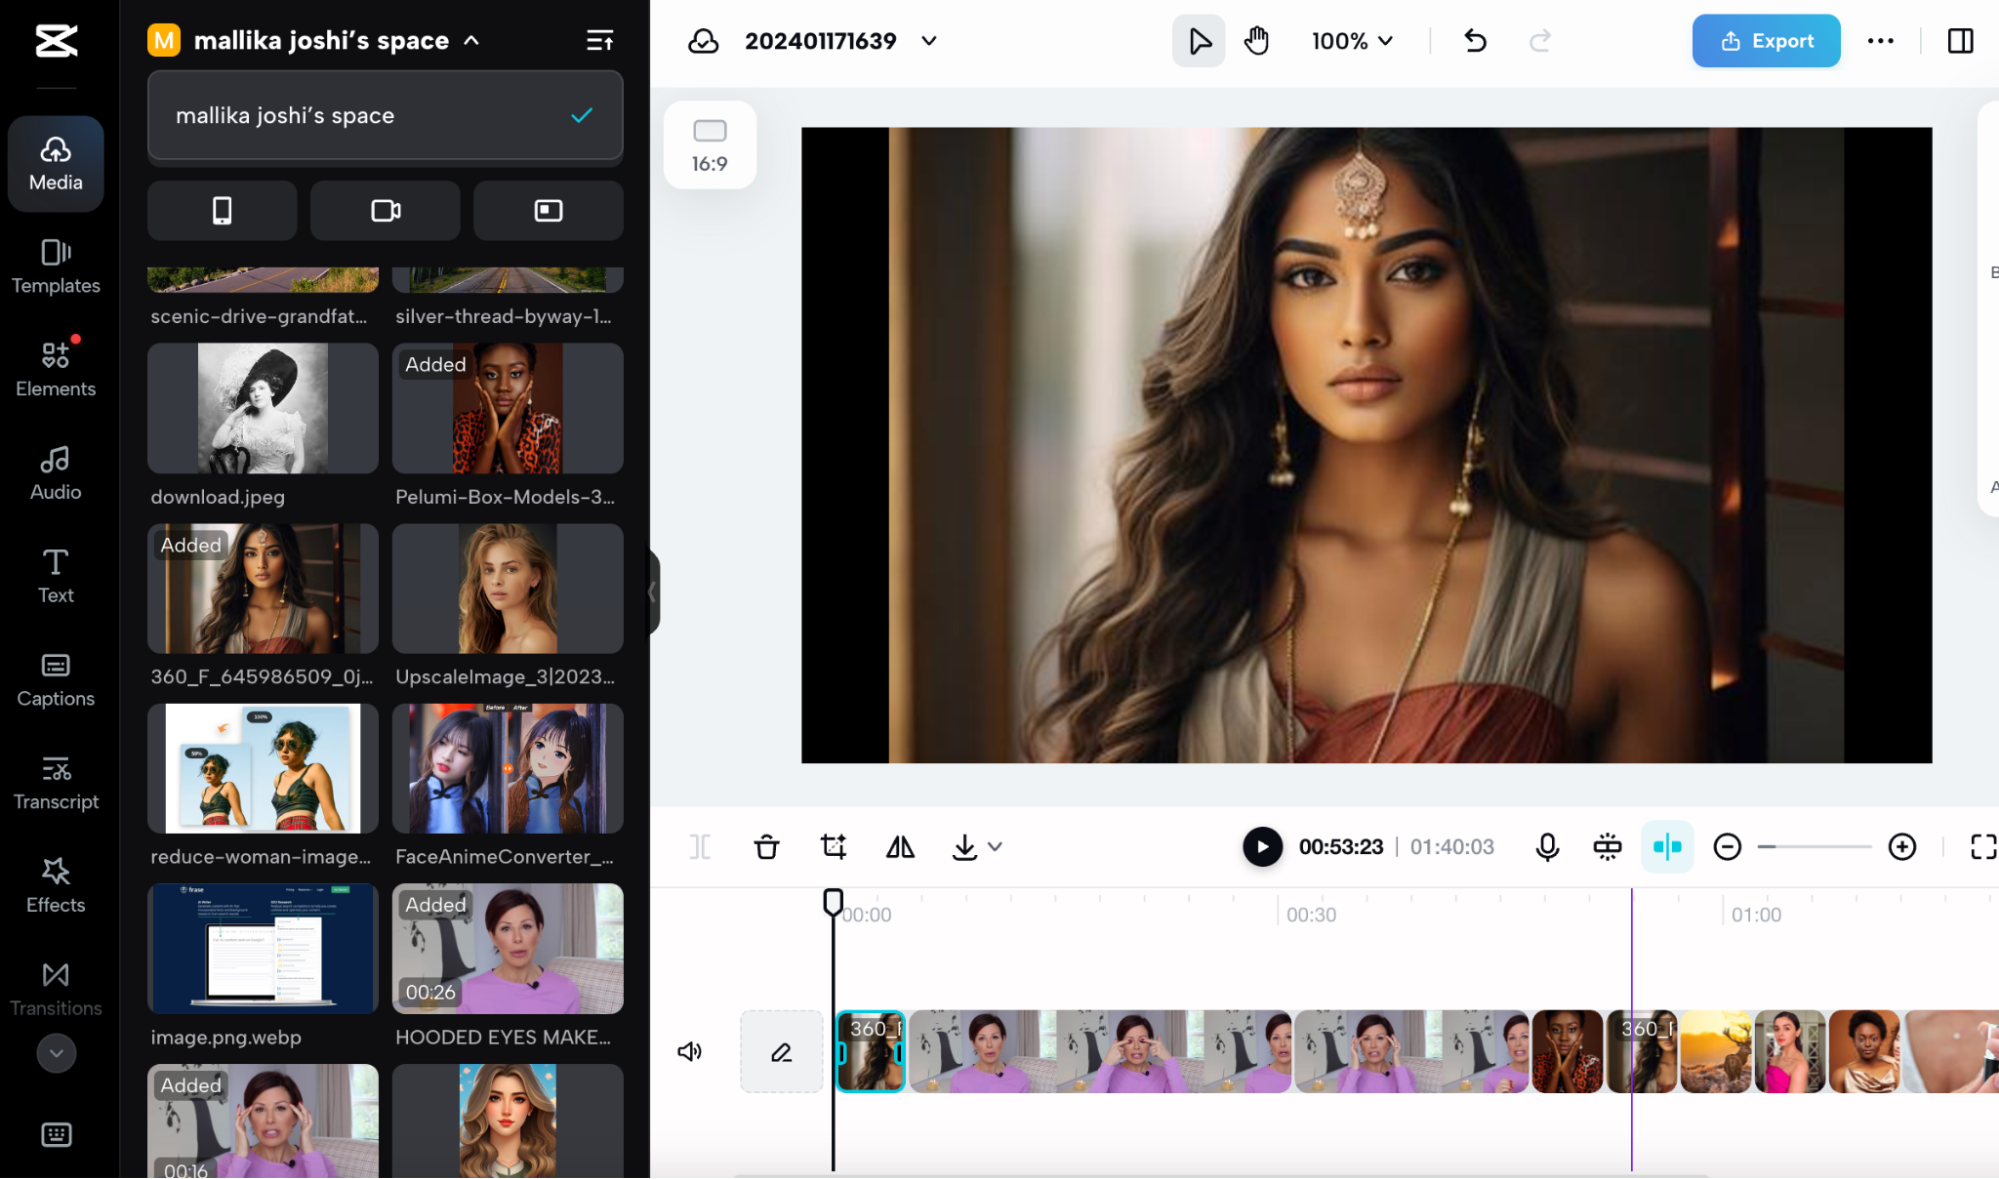
Task: Select mallika joshi's space option
Action: (385, 116)
